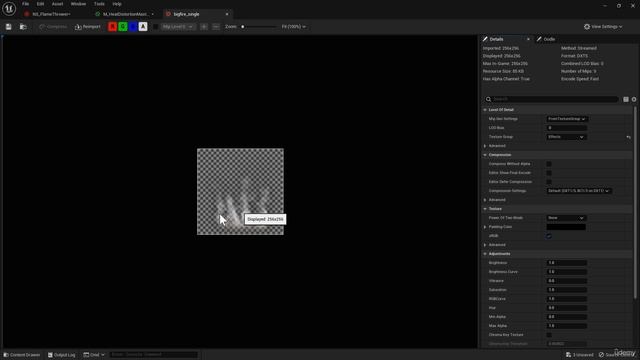Image resolution: width=640 pixels, height=360 pixels.
Task: Open the Cmd console type dropdown
Action: click(94, 355)
